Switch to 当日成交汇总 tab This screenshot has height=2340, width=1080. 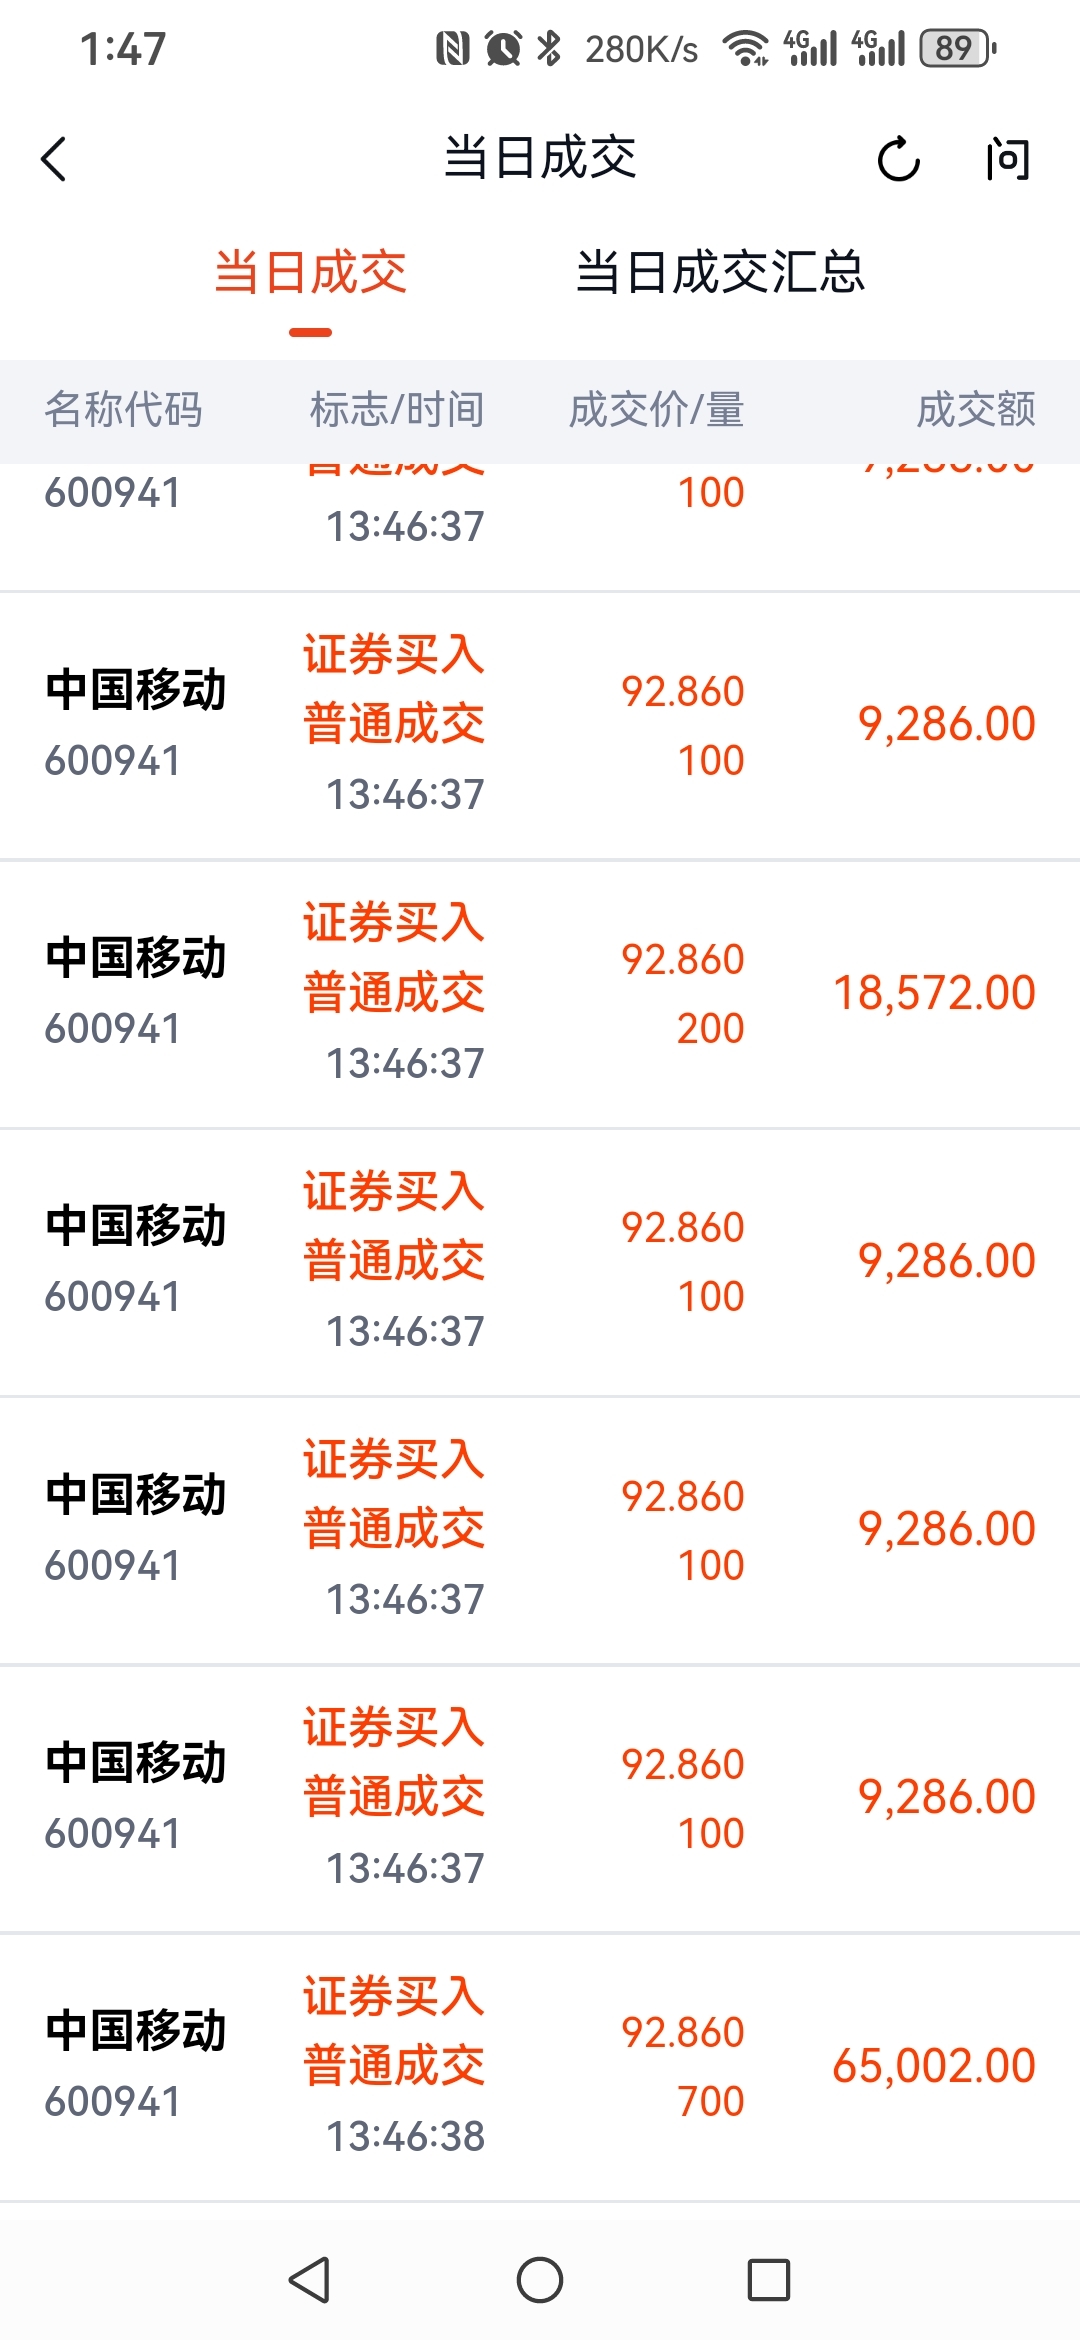click(720, 272)
